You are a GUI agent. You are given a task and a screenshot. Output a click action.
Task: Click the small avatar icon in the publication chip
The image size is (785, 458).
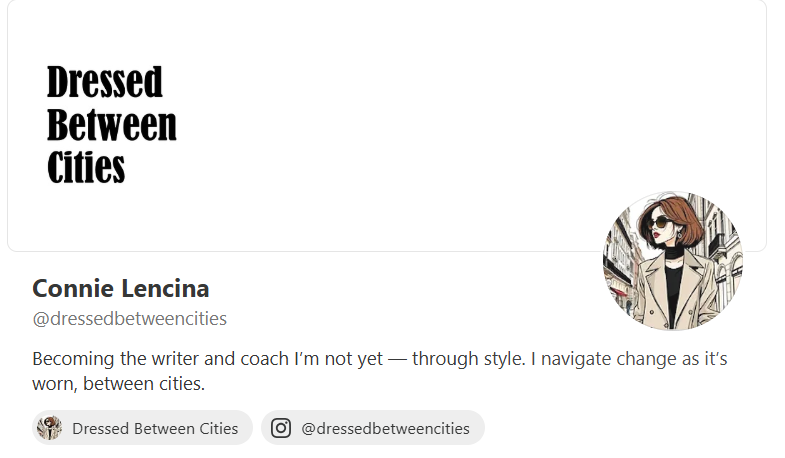49,428
